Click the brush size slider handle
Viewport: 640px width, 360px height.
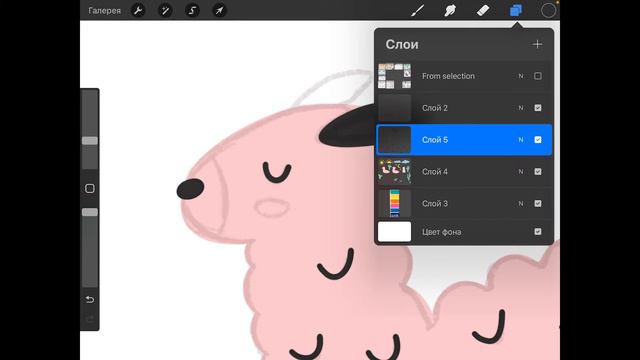click(x=90, y=141)
